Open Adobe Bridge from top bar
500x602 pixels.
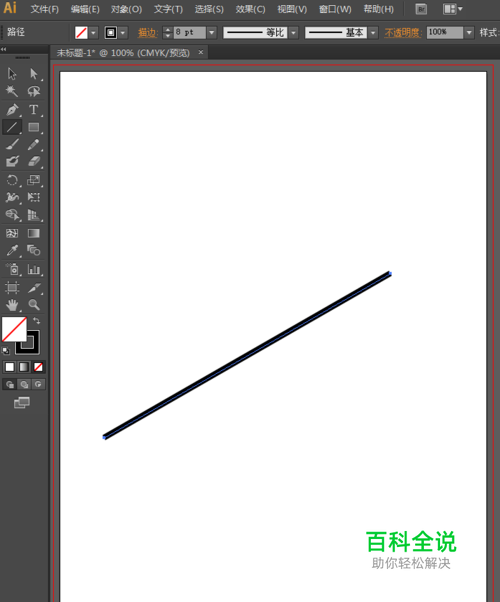[421, 9]
